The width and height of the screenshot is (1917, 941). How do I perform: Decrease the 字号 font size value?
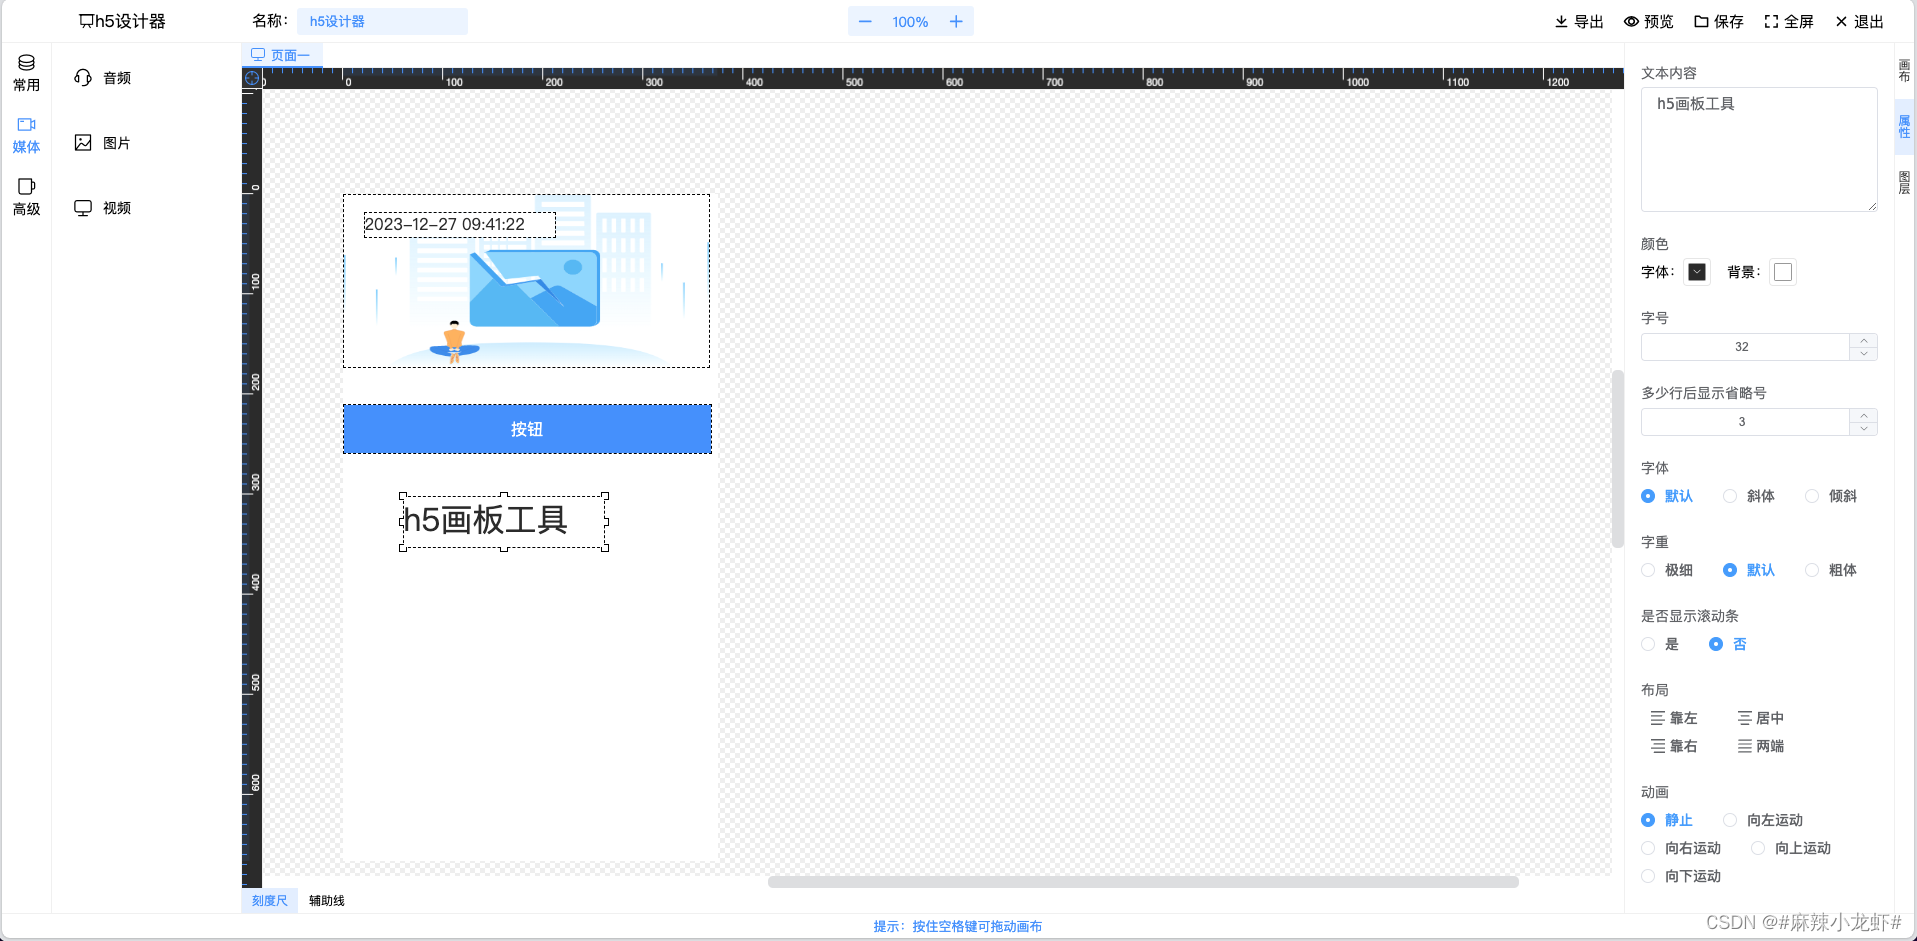click(x=1864, y=354)
